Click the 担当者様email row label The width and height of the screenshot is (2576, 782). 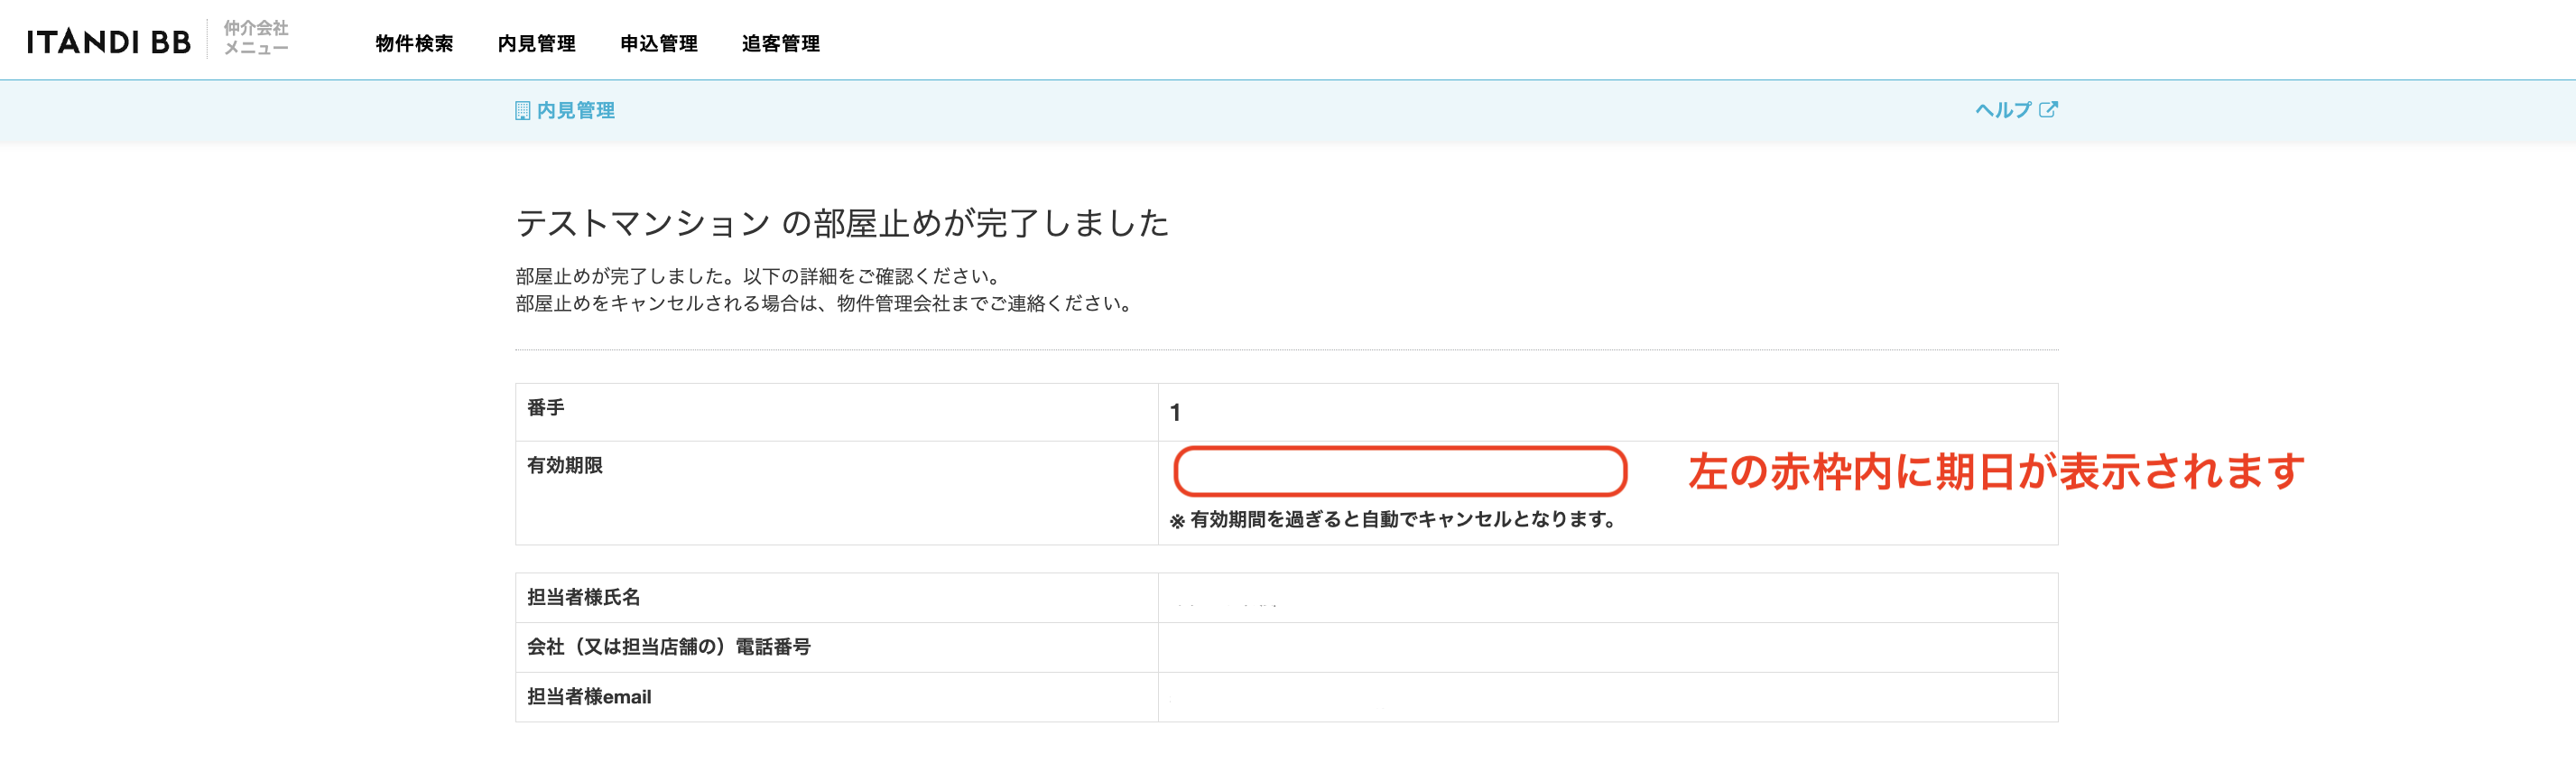pyautogui.click(x=589, y=698)
